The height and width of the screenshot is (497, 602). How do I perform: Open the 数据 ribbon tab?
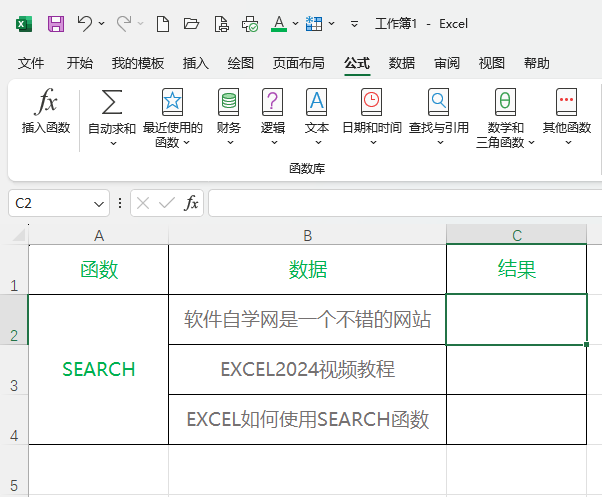(x=402, y=63)
